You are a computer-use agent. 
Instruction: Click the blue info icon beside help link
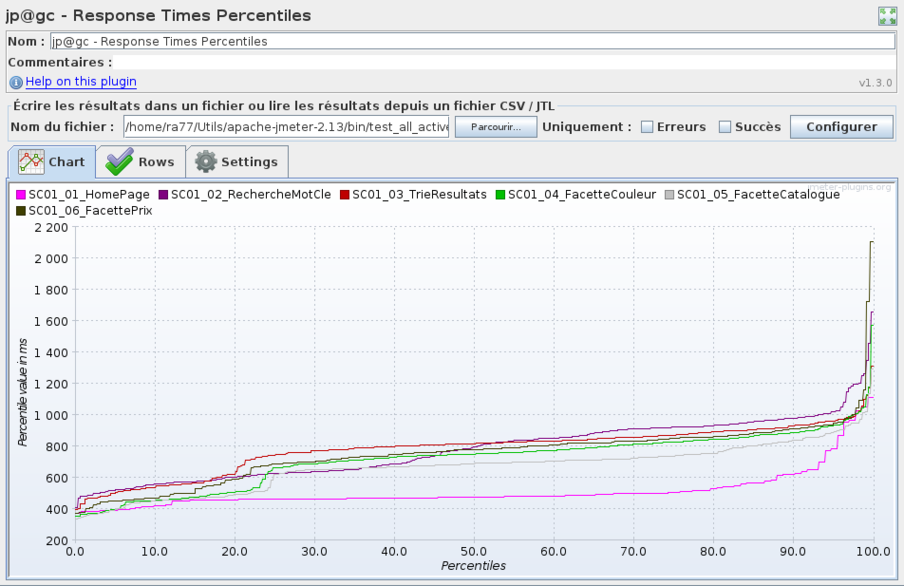(x=16, y=82)
